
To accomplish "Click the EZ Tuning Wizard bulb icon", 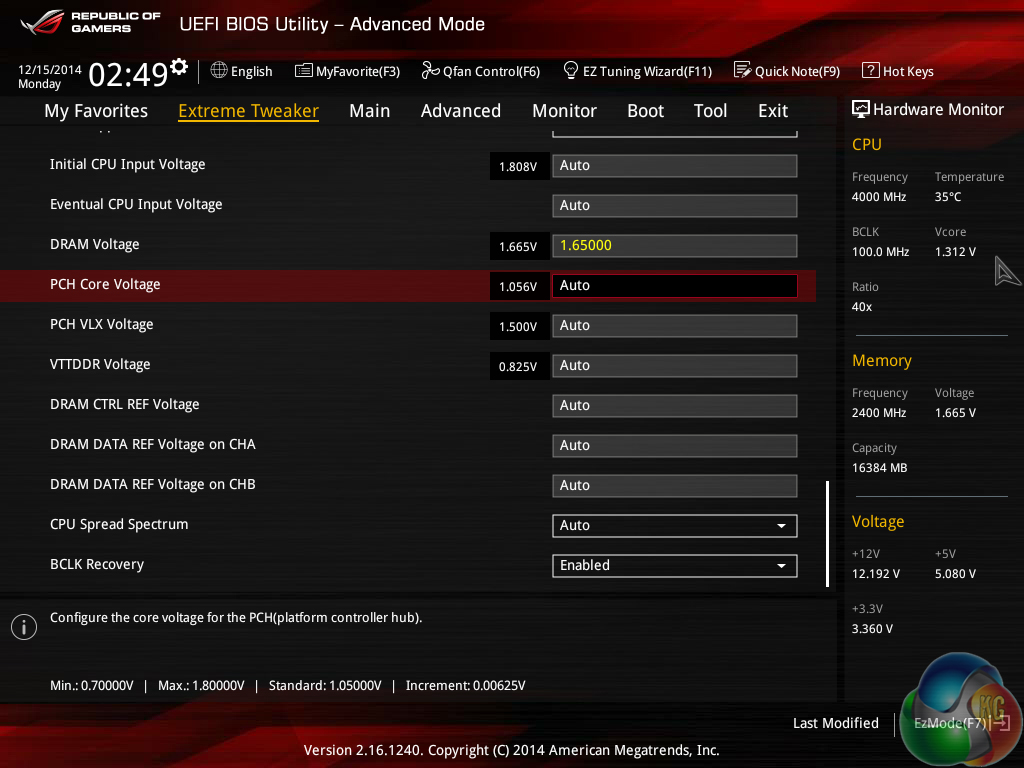I will (571, 70).
